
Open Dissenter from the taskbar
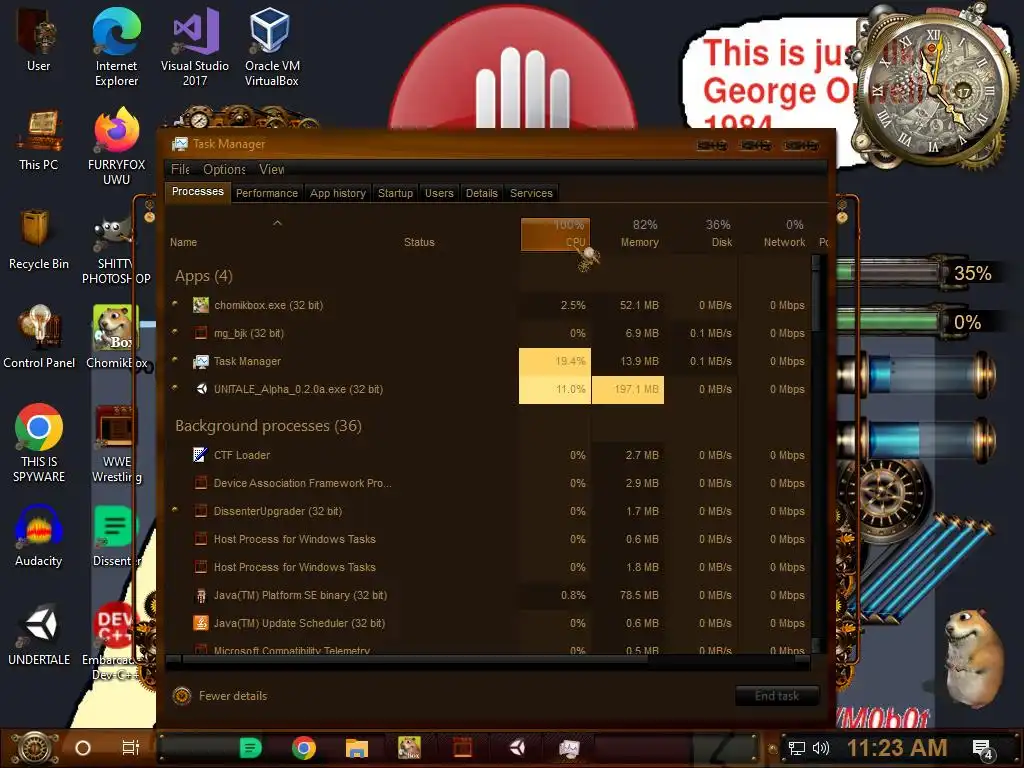click(250, 748)
